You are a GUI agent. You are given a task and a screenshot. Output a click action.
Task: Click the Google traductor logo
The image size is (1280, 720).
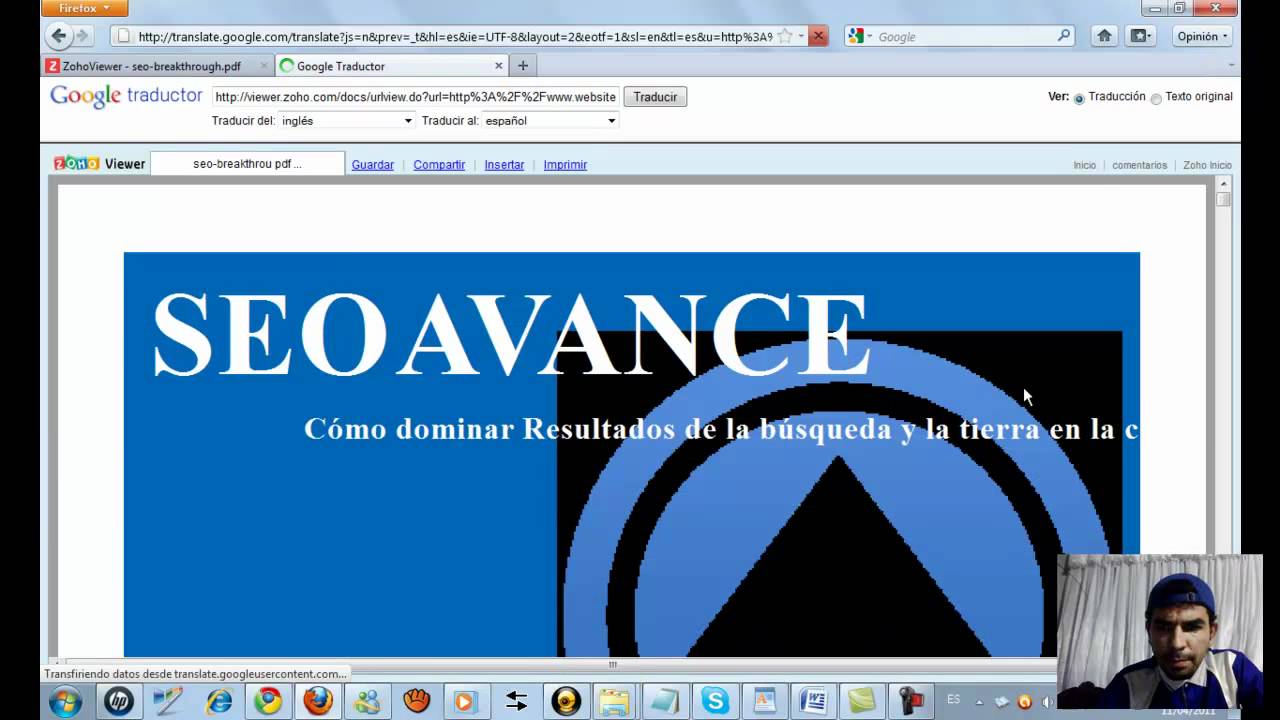[126, 96]
